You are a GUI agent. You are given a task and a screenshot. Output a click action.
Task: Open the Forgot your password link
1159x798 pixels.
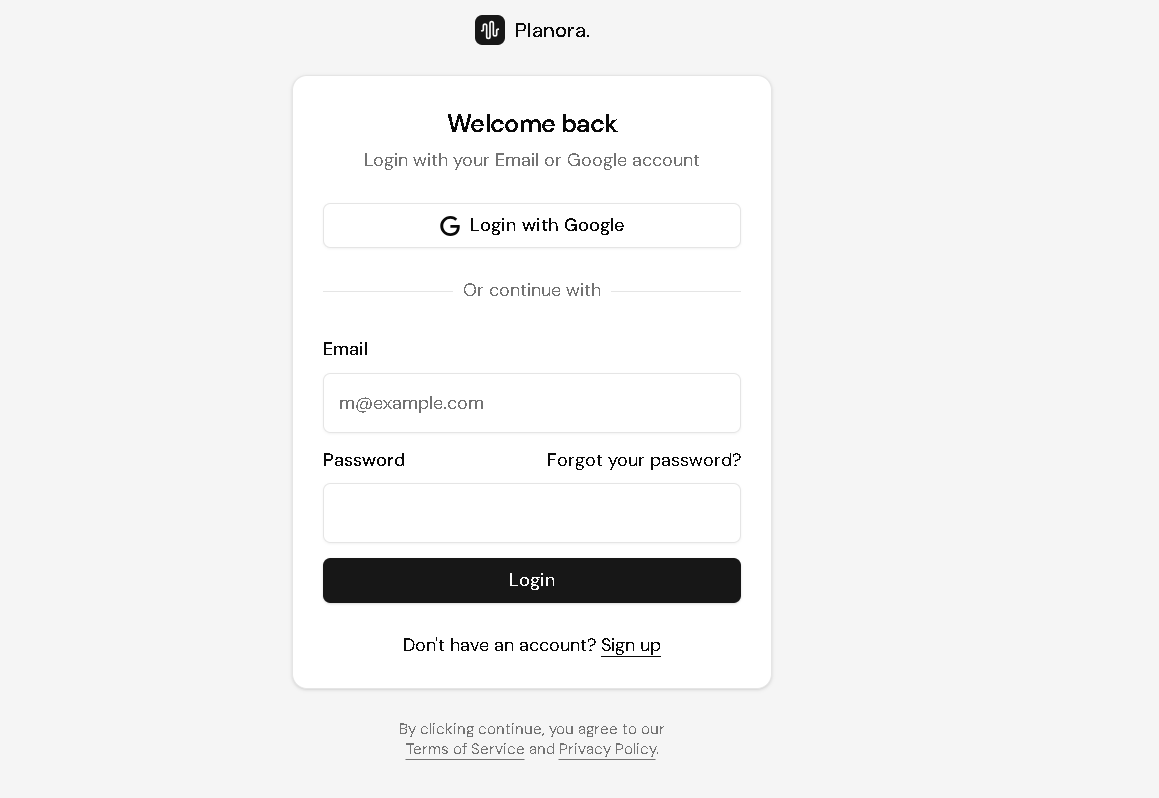point(643,460)
